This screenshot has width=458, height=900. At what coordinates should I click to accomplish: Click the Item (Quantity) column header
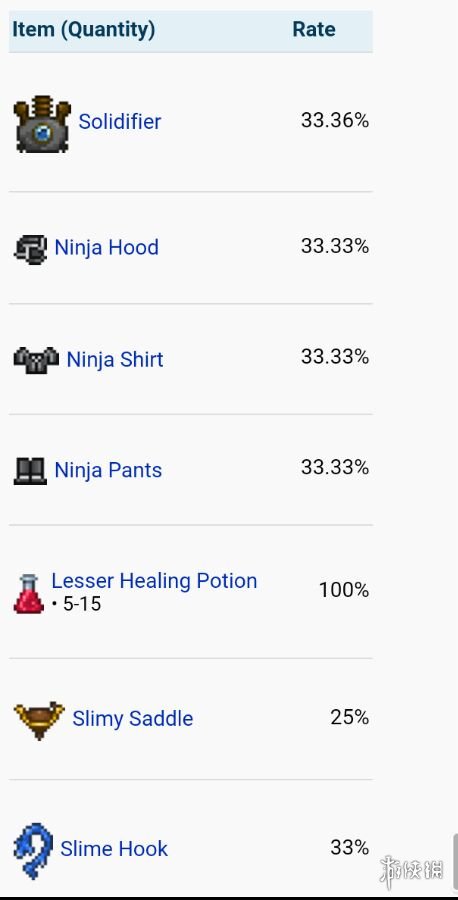point(84,29)
